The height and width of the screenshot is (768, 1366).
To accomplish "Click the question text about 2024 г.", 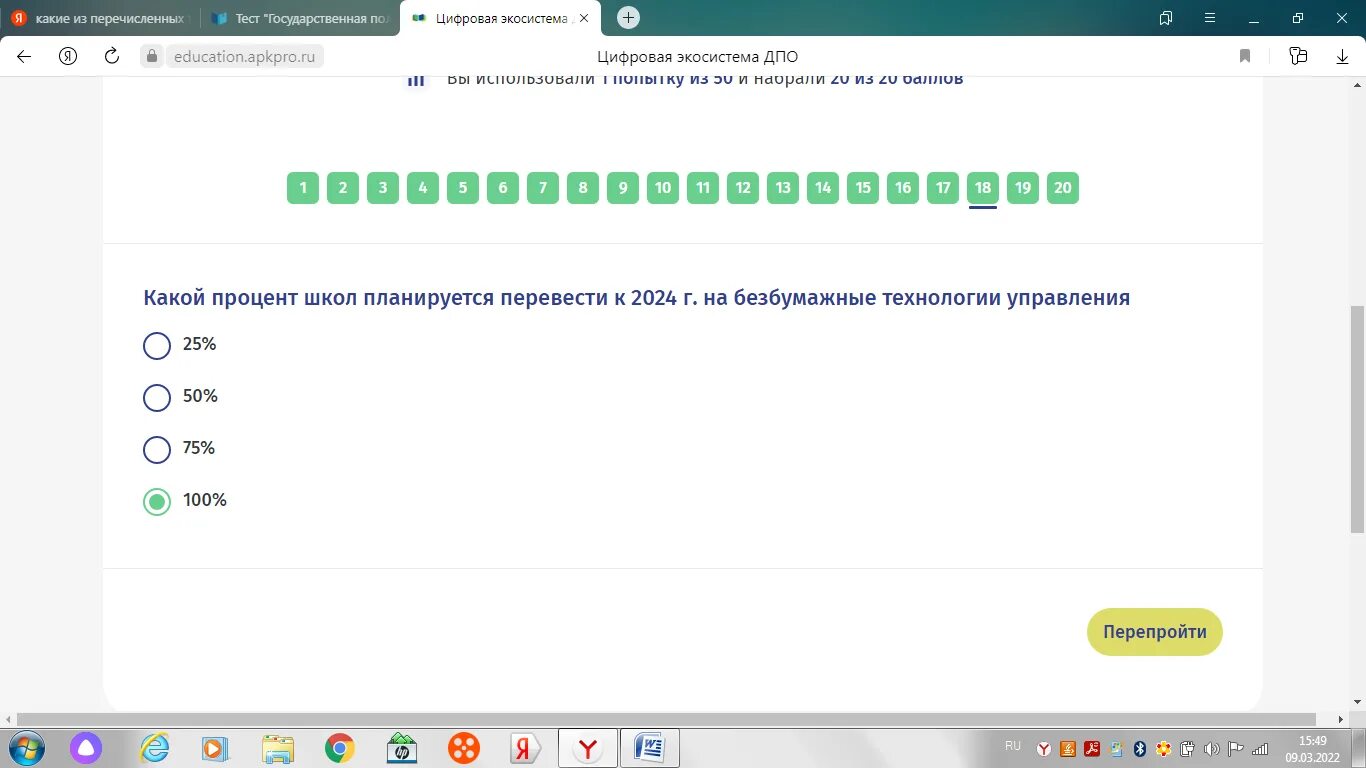I will pos(637,298).
